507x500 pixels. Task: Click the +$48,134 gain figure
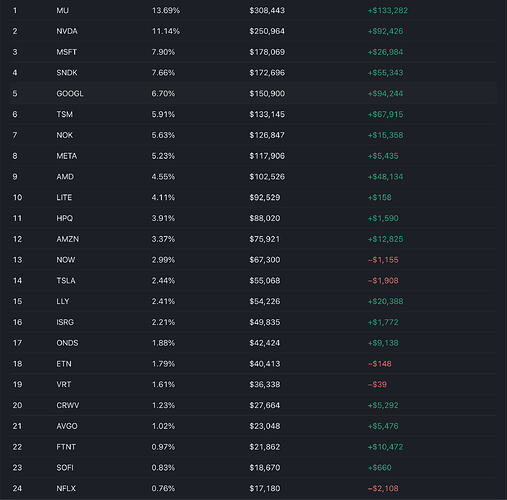click(385, 177)
